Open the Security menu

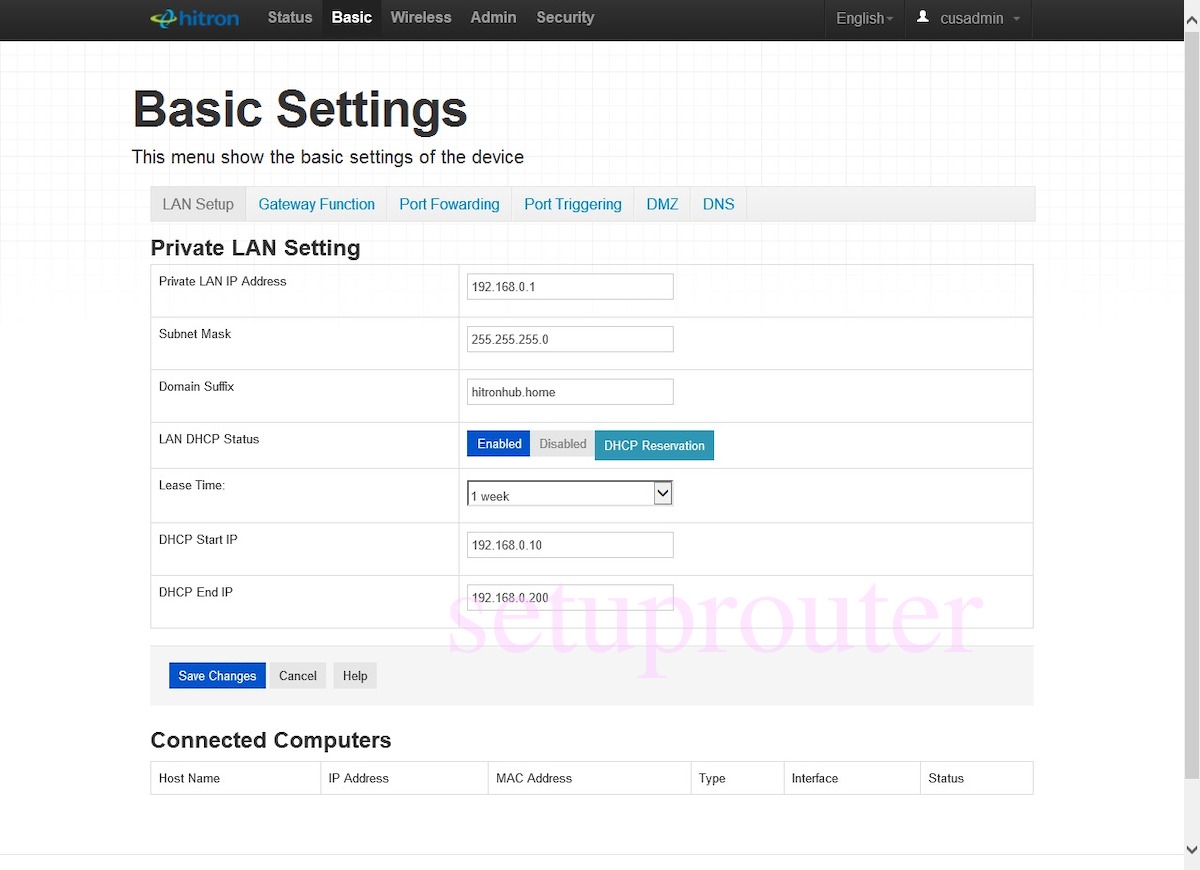point(565,17)
